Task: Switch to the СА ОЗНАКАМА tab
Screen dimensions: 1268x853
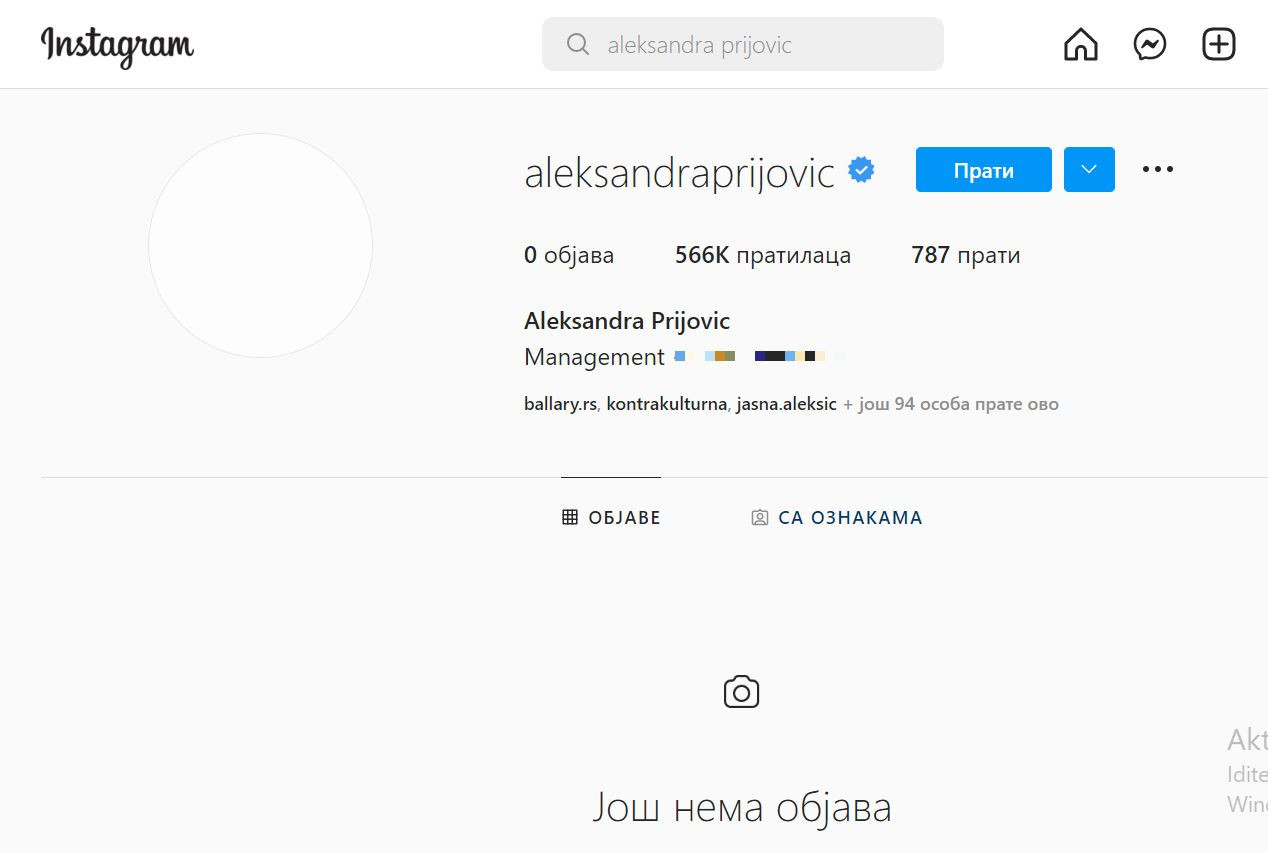Action: [x=837, y=518]
